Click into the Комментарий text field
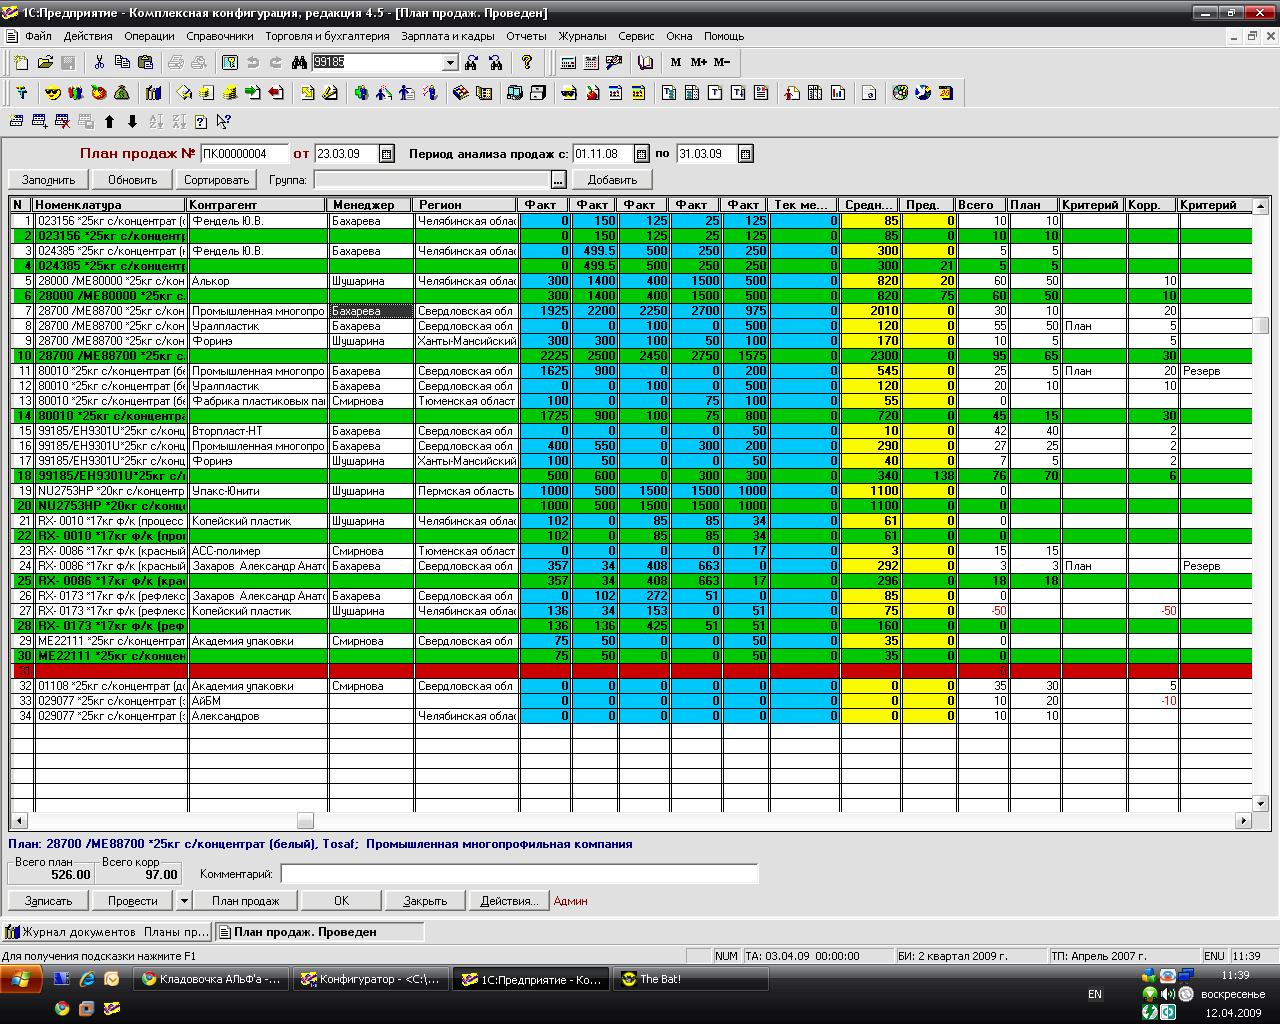This screenshot has height=1024, width=1280. (x=518, y=874)
